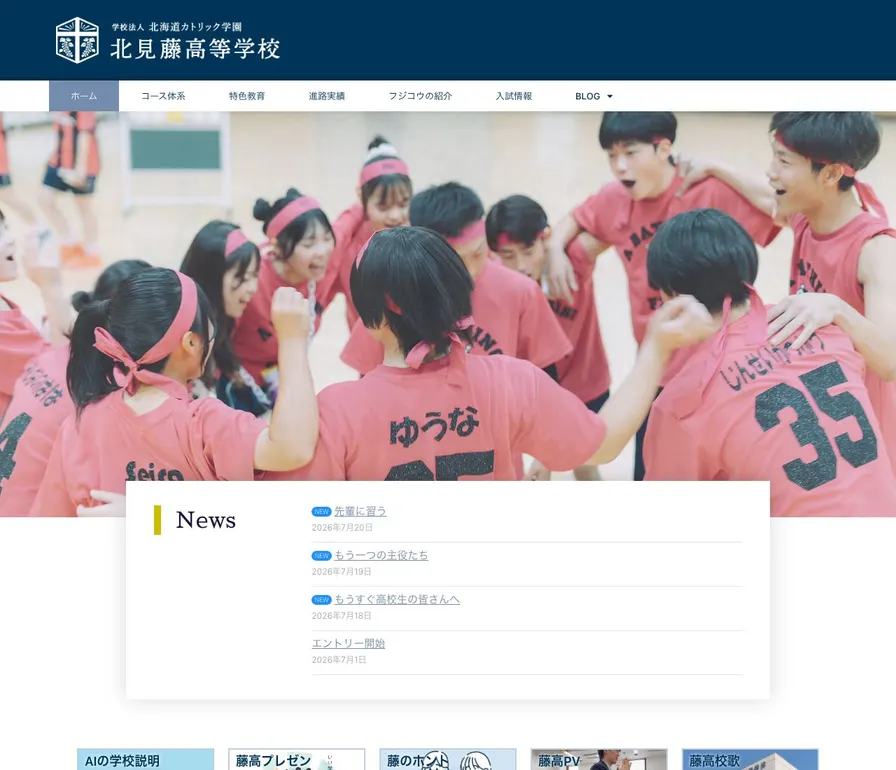Open the 藤のホント banner
Screen dimensions: 896x770
tap(448, 760)
